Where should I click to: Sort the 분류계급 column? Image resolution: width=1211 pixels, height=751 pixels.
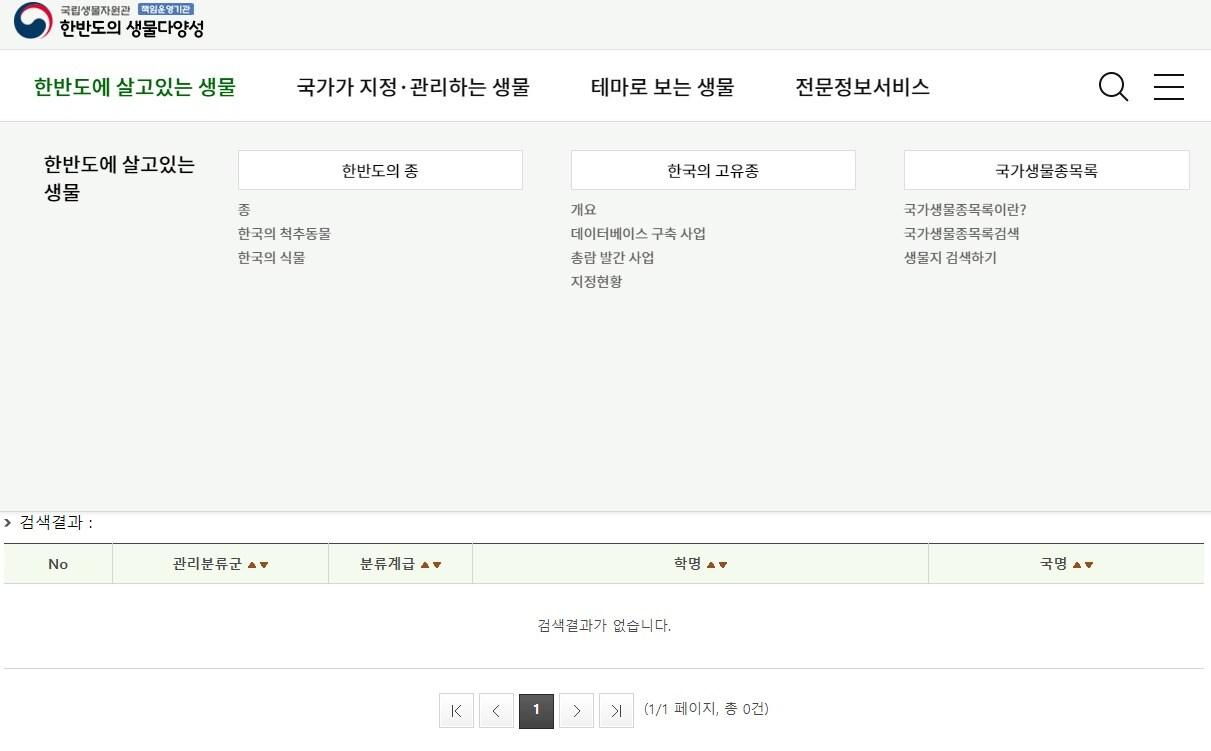coord(431,565)
